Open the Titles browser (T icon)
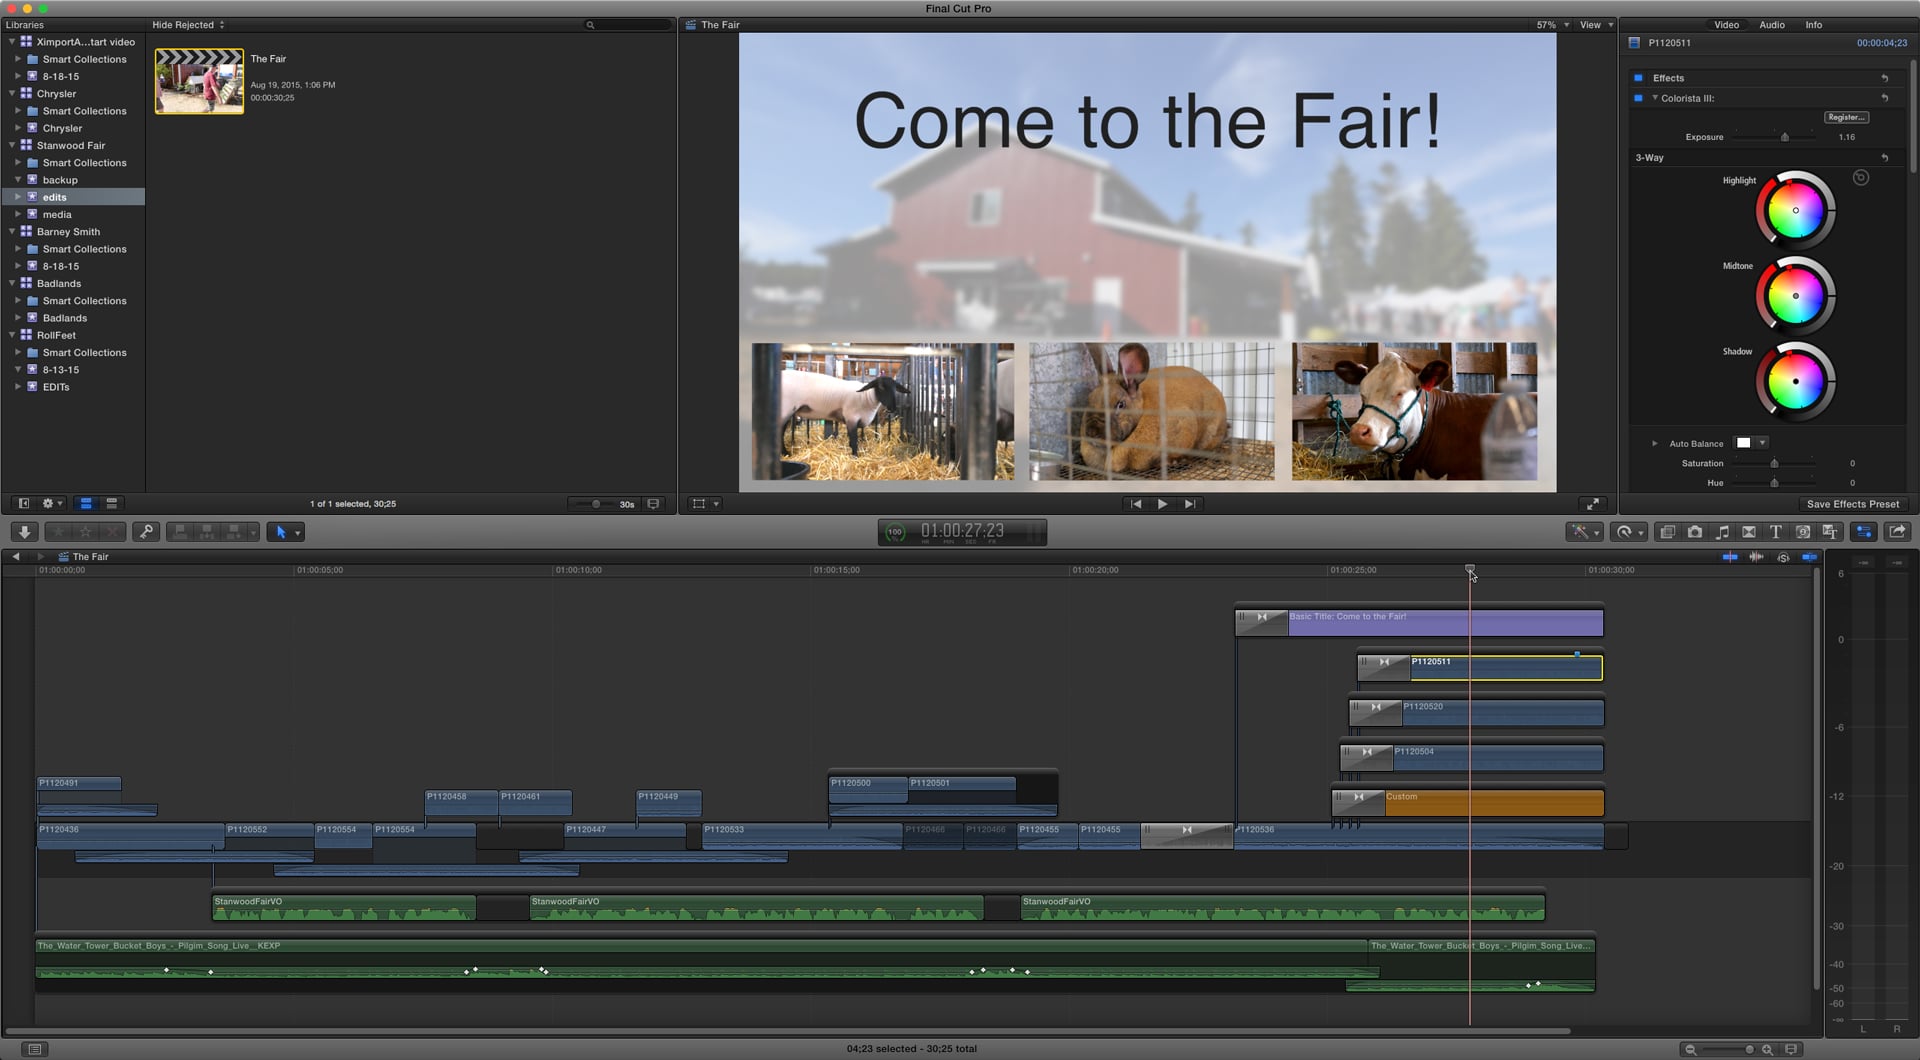The height and width of the screenshot is (1060, 1920). (1776, 532)
